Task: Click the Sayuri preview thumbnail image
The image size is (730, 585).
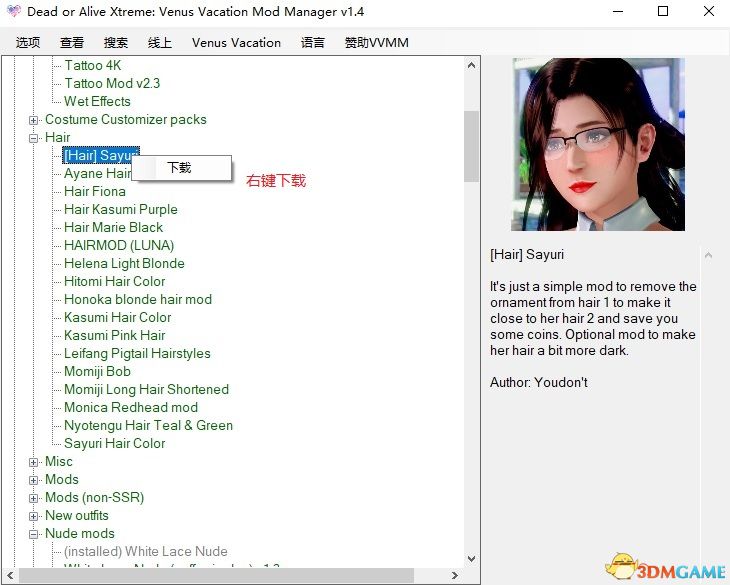Action: click(x=598, y=144)
